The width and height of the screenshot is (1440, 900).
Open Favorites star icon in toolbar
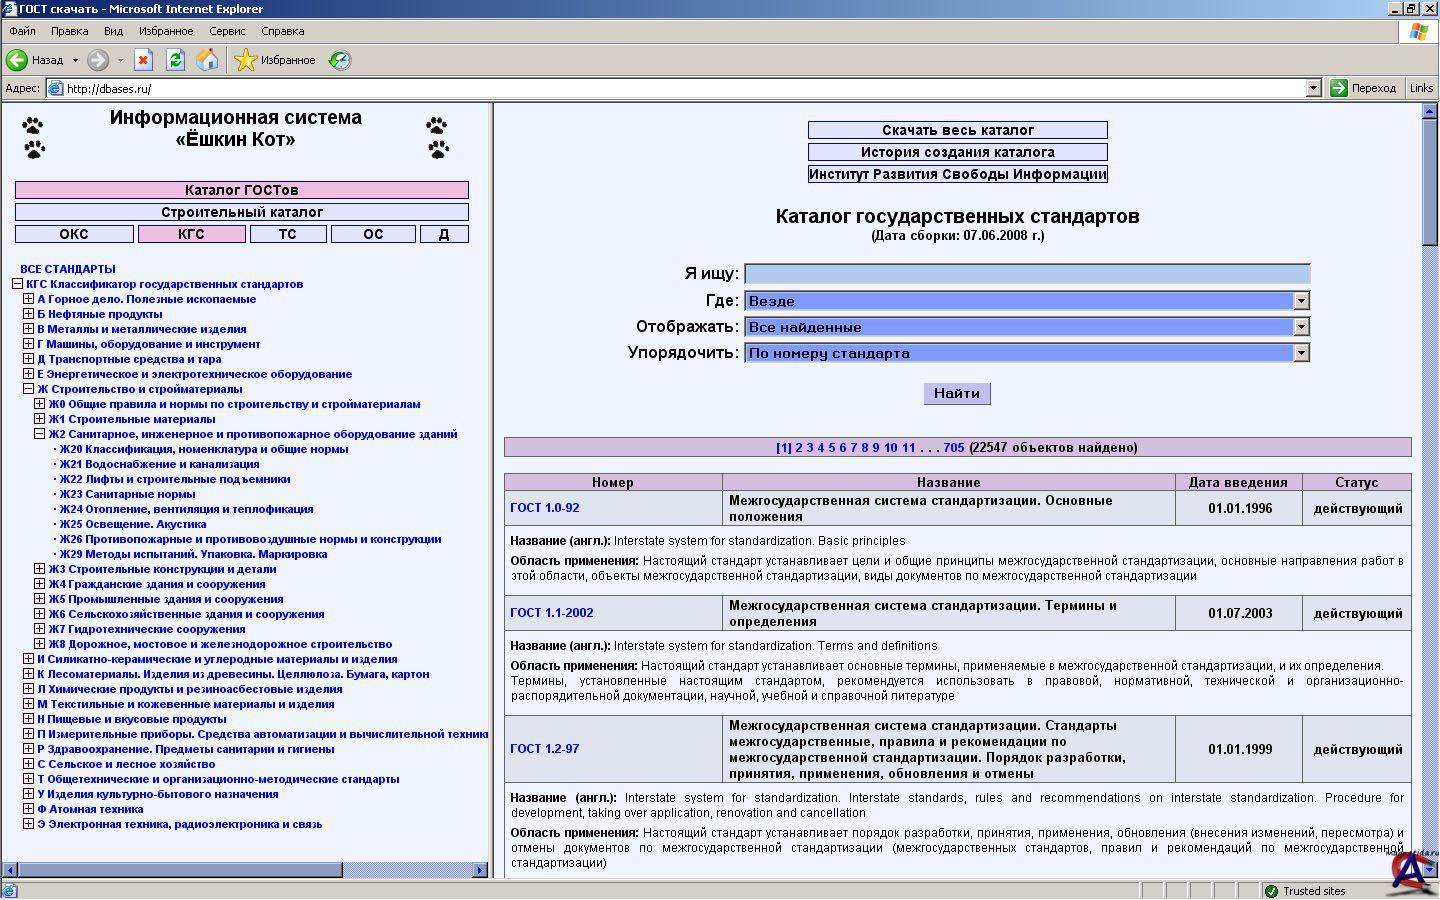[246, 60]
